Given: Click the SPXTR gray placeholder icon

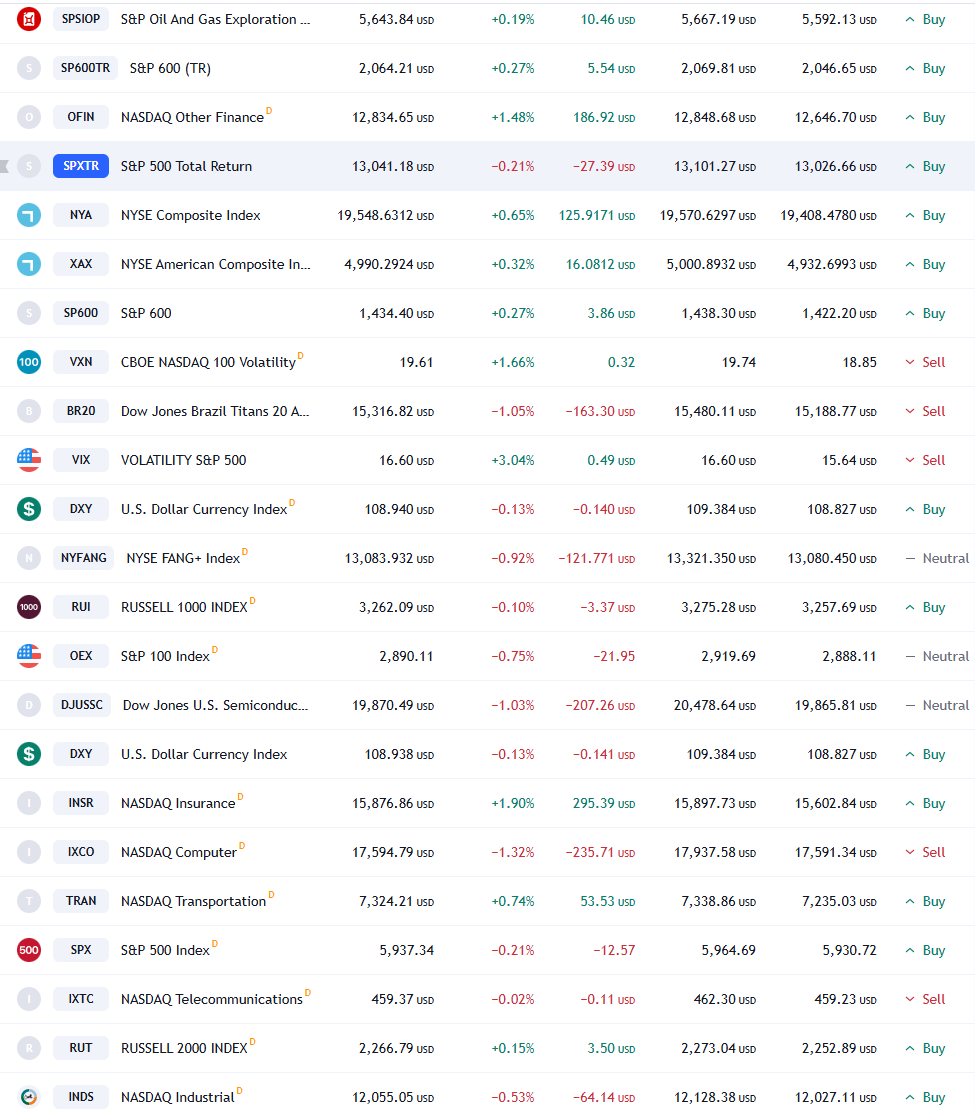Looking at the screenshot, I should [x=29, y=166].
